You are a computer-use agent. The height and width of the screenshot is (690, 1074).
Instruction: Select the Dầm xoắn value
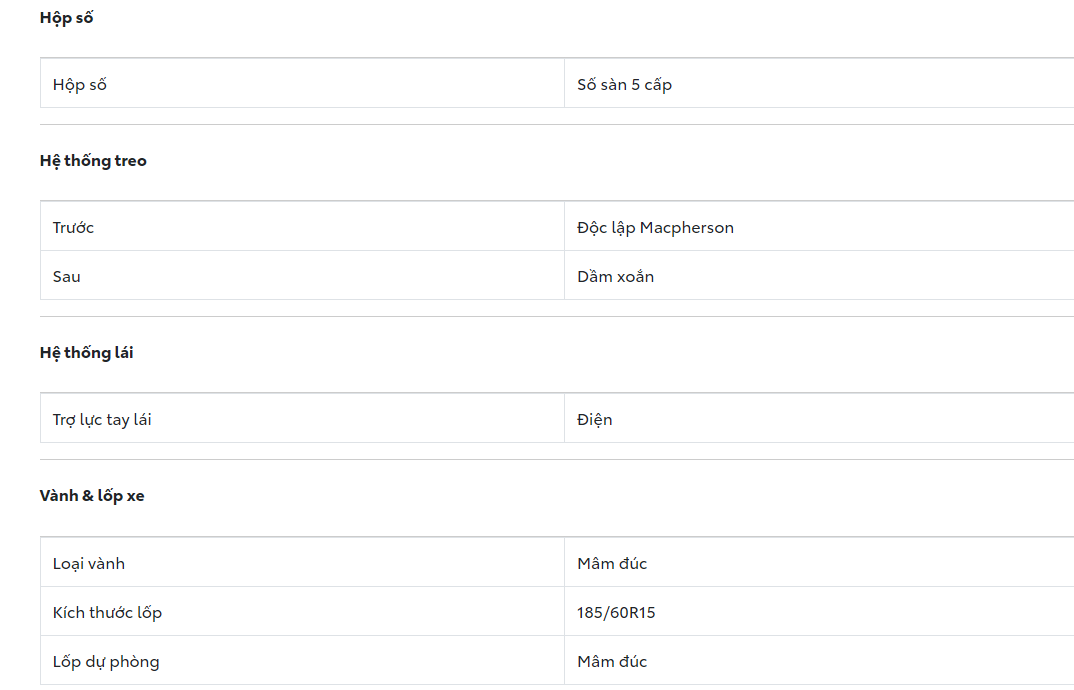615,277
